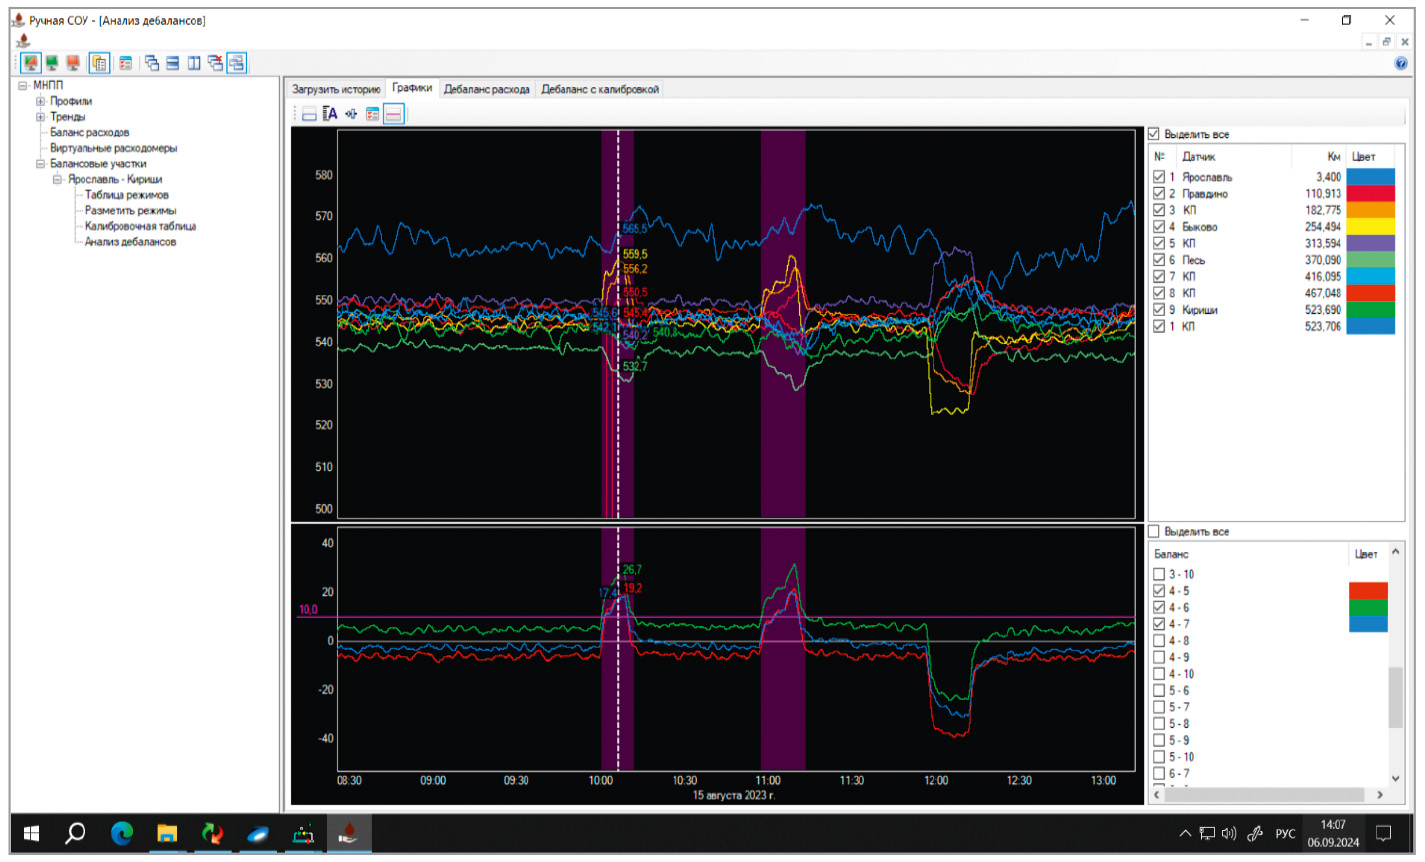Screen dimensions: 1425x862
Task: Click the tile windows vertically icon
Action: (194, 63)
